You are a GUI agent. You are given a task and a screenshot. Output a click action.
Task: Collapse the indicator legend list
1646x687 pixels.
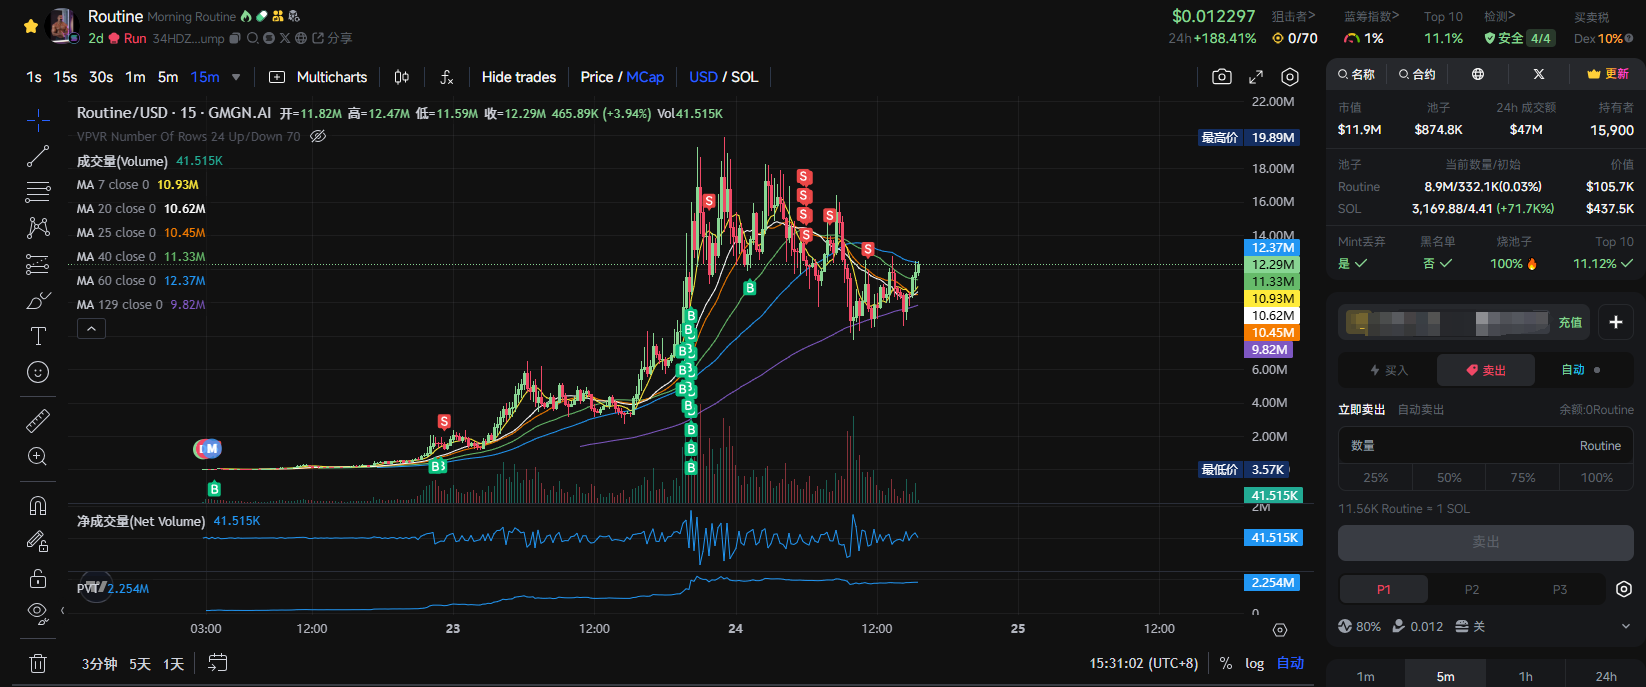point(91,329)
